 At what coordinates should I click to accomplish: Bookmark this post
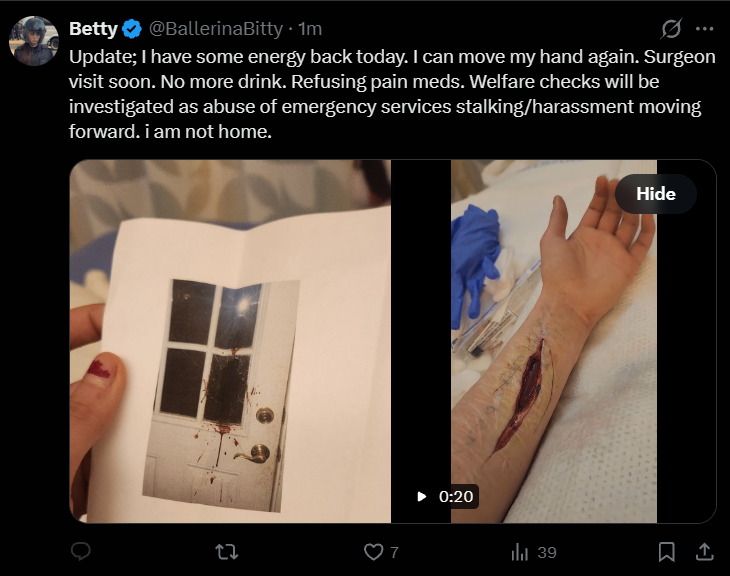point(667,552)
